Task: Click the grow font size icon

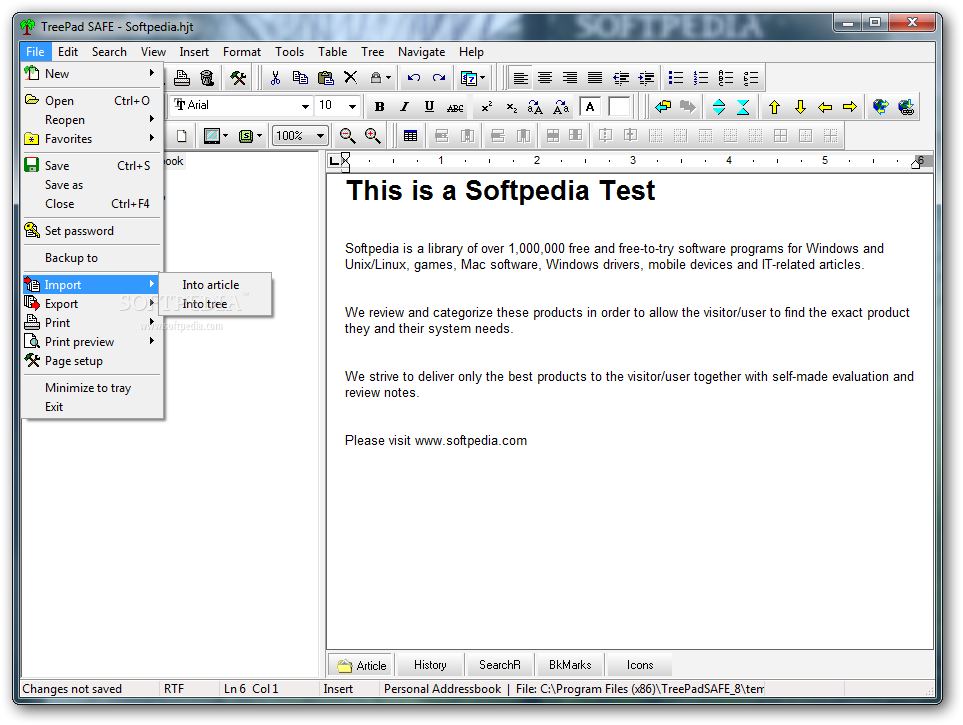Action: click(x=536, y=107)
